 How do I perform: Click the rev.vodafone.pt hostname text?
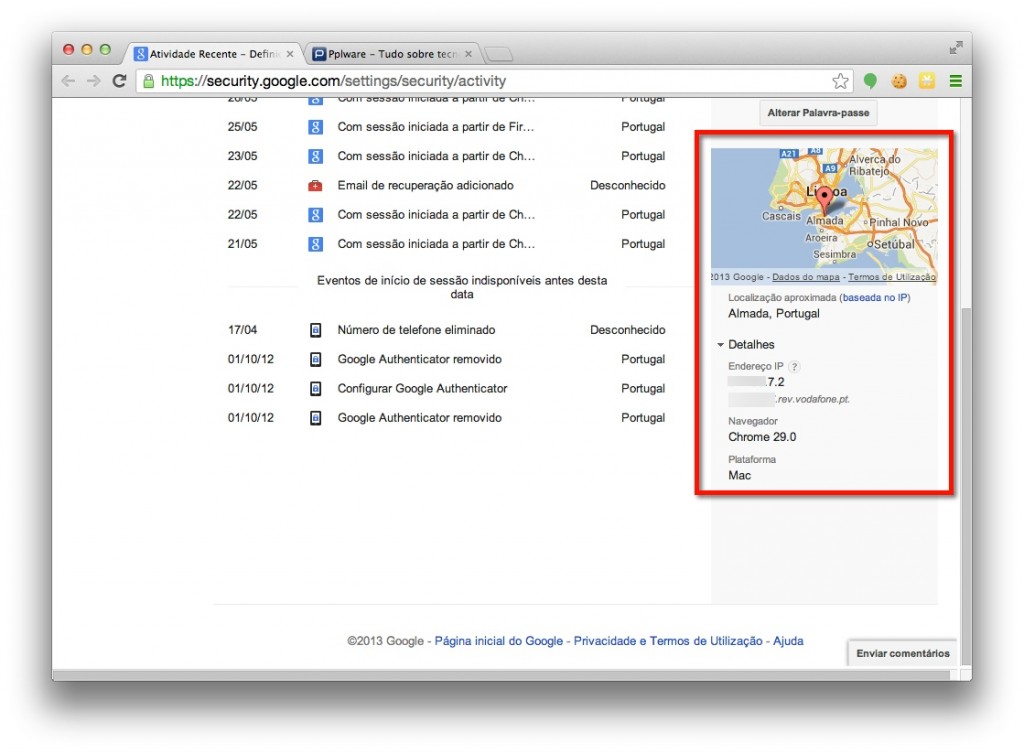[812, 399]
